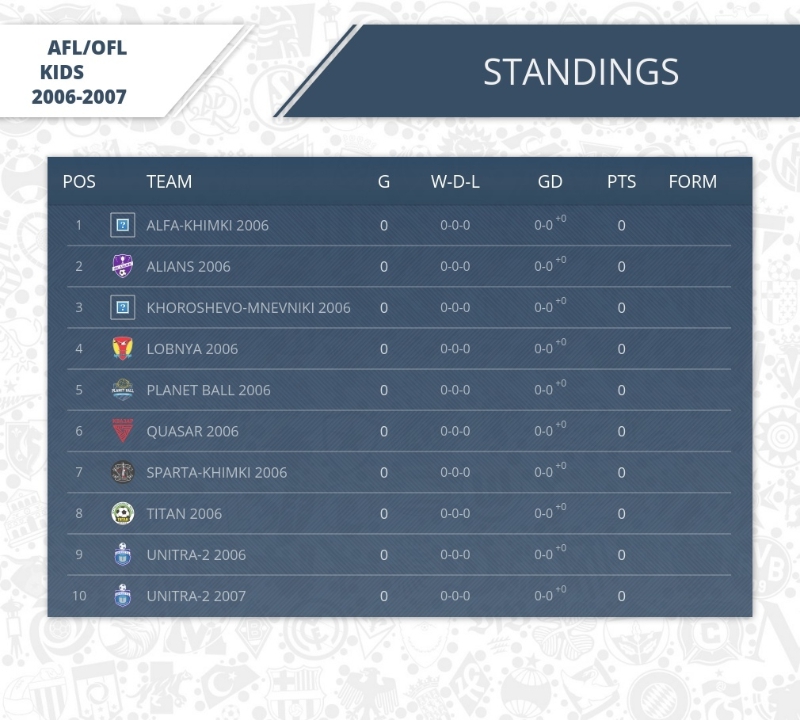Click the PTS column header
This screenshot has height=720, width=800.
621,182
